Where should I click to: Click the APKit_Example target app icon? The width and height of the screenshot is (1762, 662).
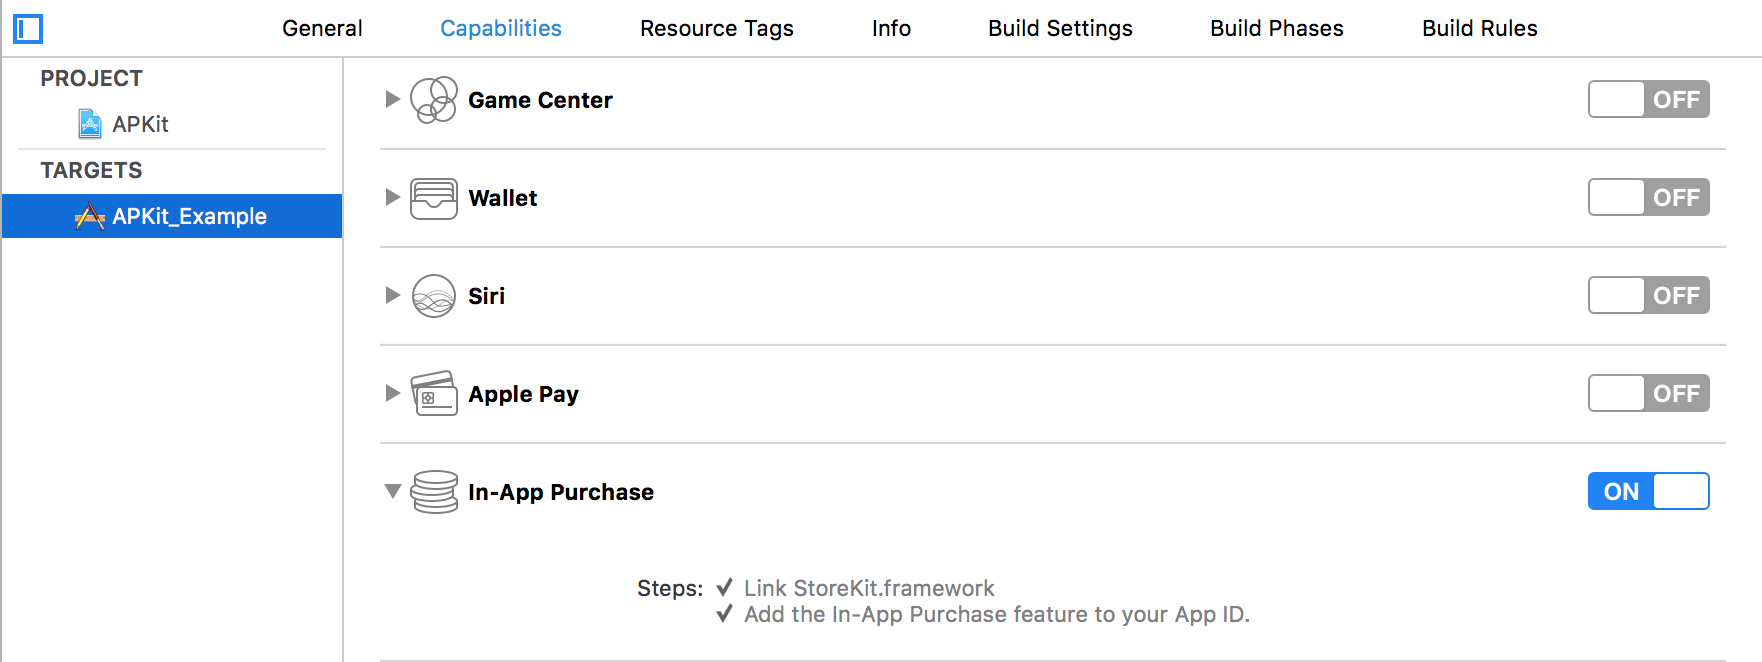[x=90, y=216]
